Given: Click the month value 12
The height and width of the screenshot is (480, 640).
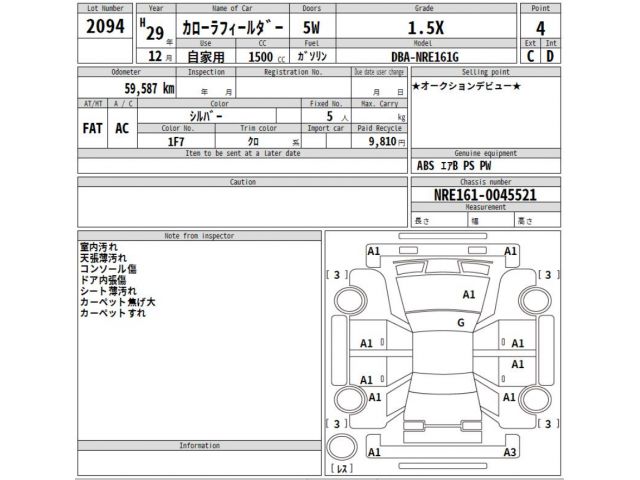Looking at the screenshot, I should tap(155, 56).
